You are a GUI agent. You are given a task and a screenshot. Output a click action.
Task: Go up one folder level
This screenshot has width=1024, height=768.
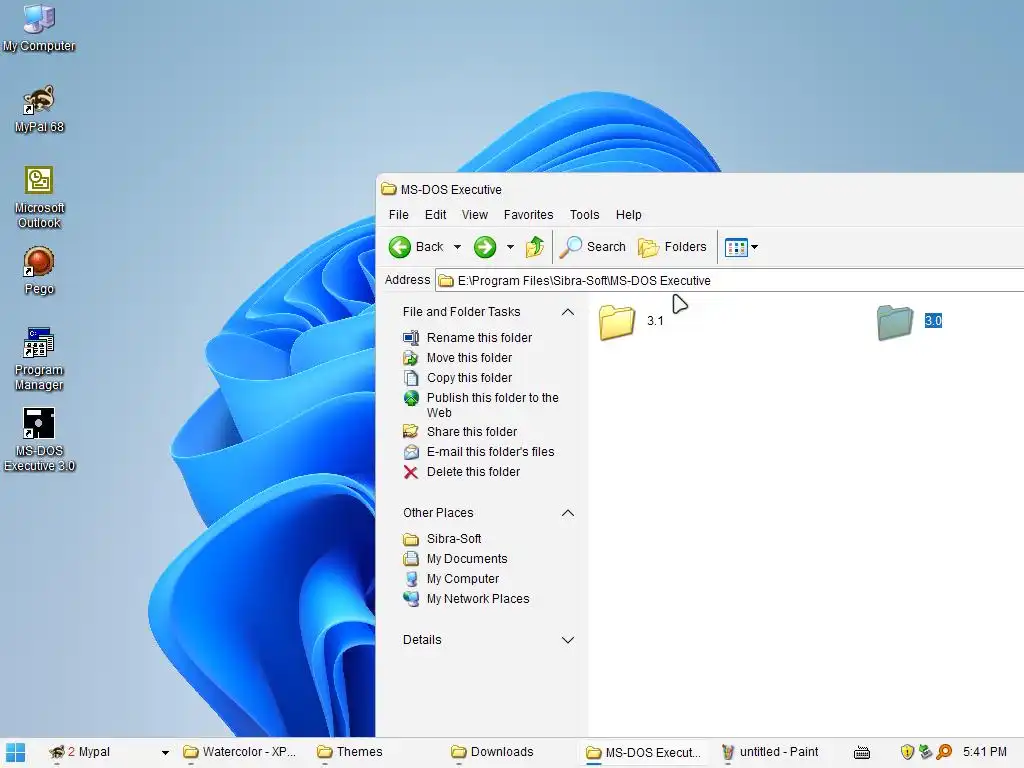[x=535, y=247]
